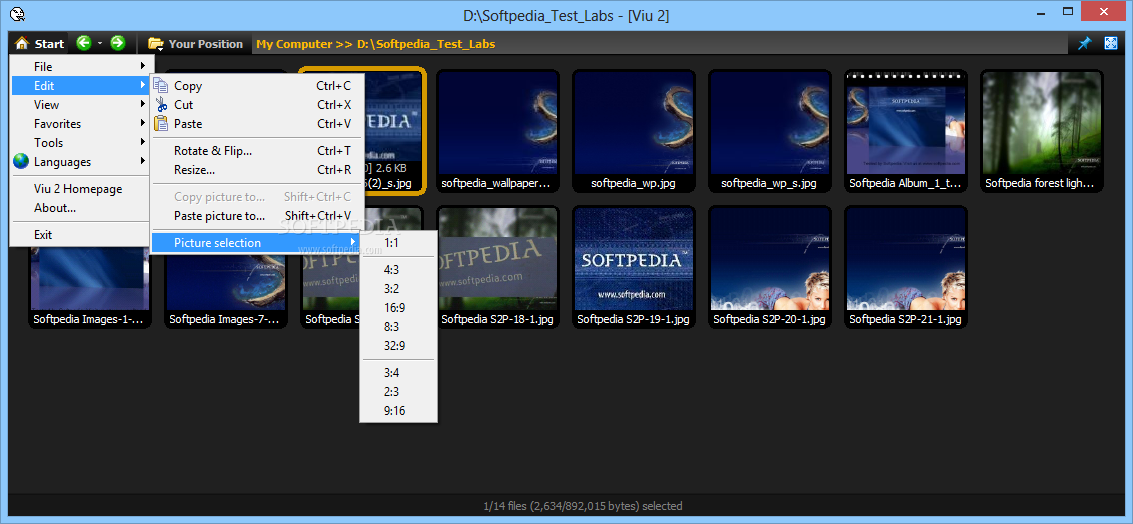Image resolution: width=1133 pixels, height=524 pixels.
Task: Select the 4:3 picture selection ratio
Action: coord(398,270)
